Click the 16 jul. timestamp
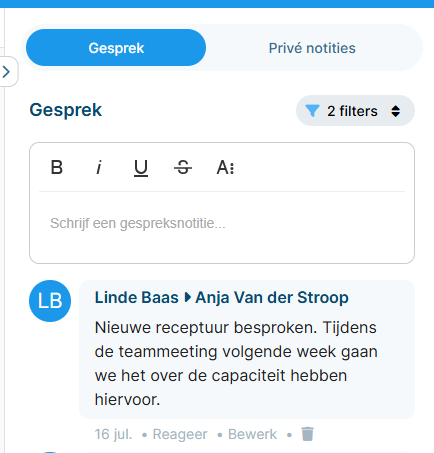The image size is (434, 453). (x=113, y=434)
